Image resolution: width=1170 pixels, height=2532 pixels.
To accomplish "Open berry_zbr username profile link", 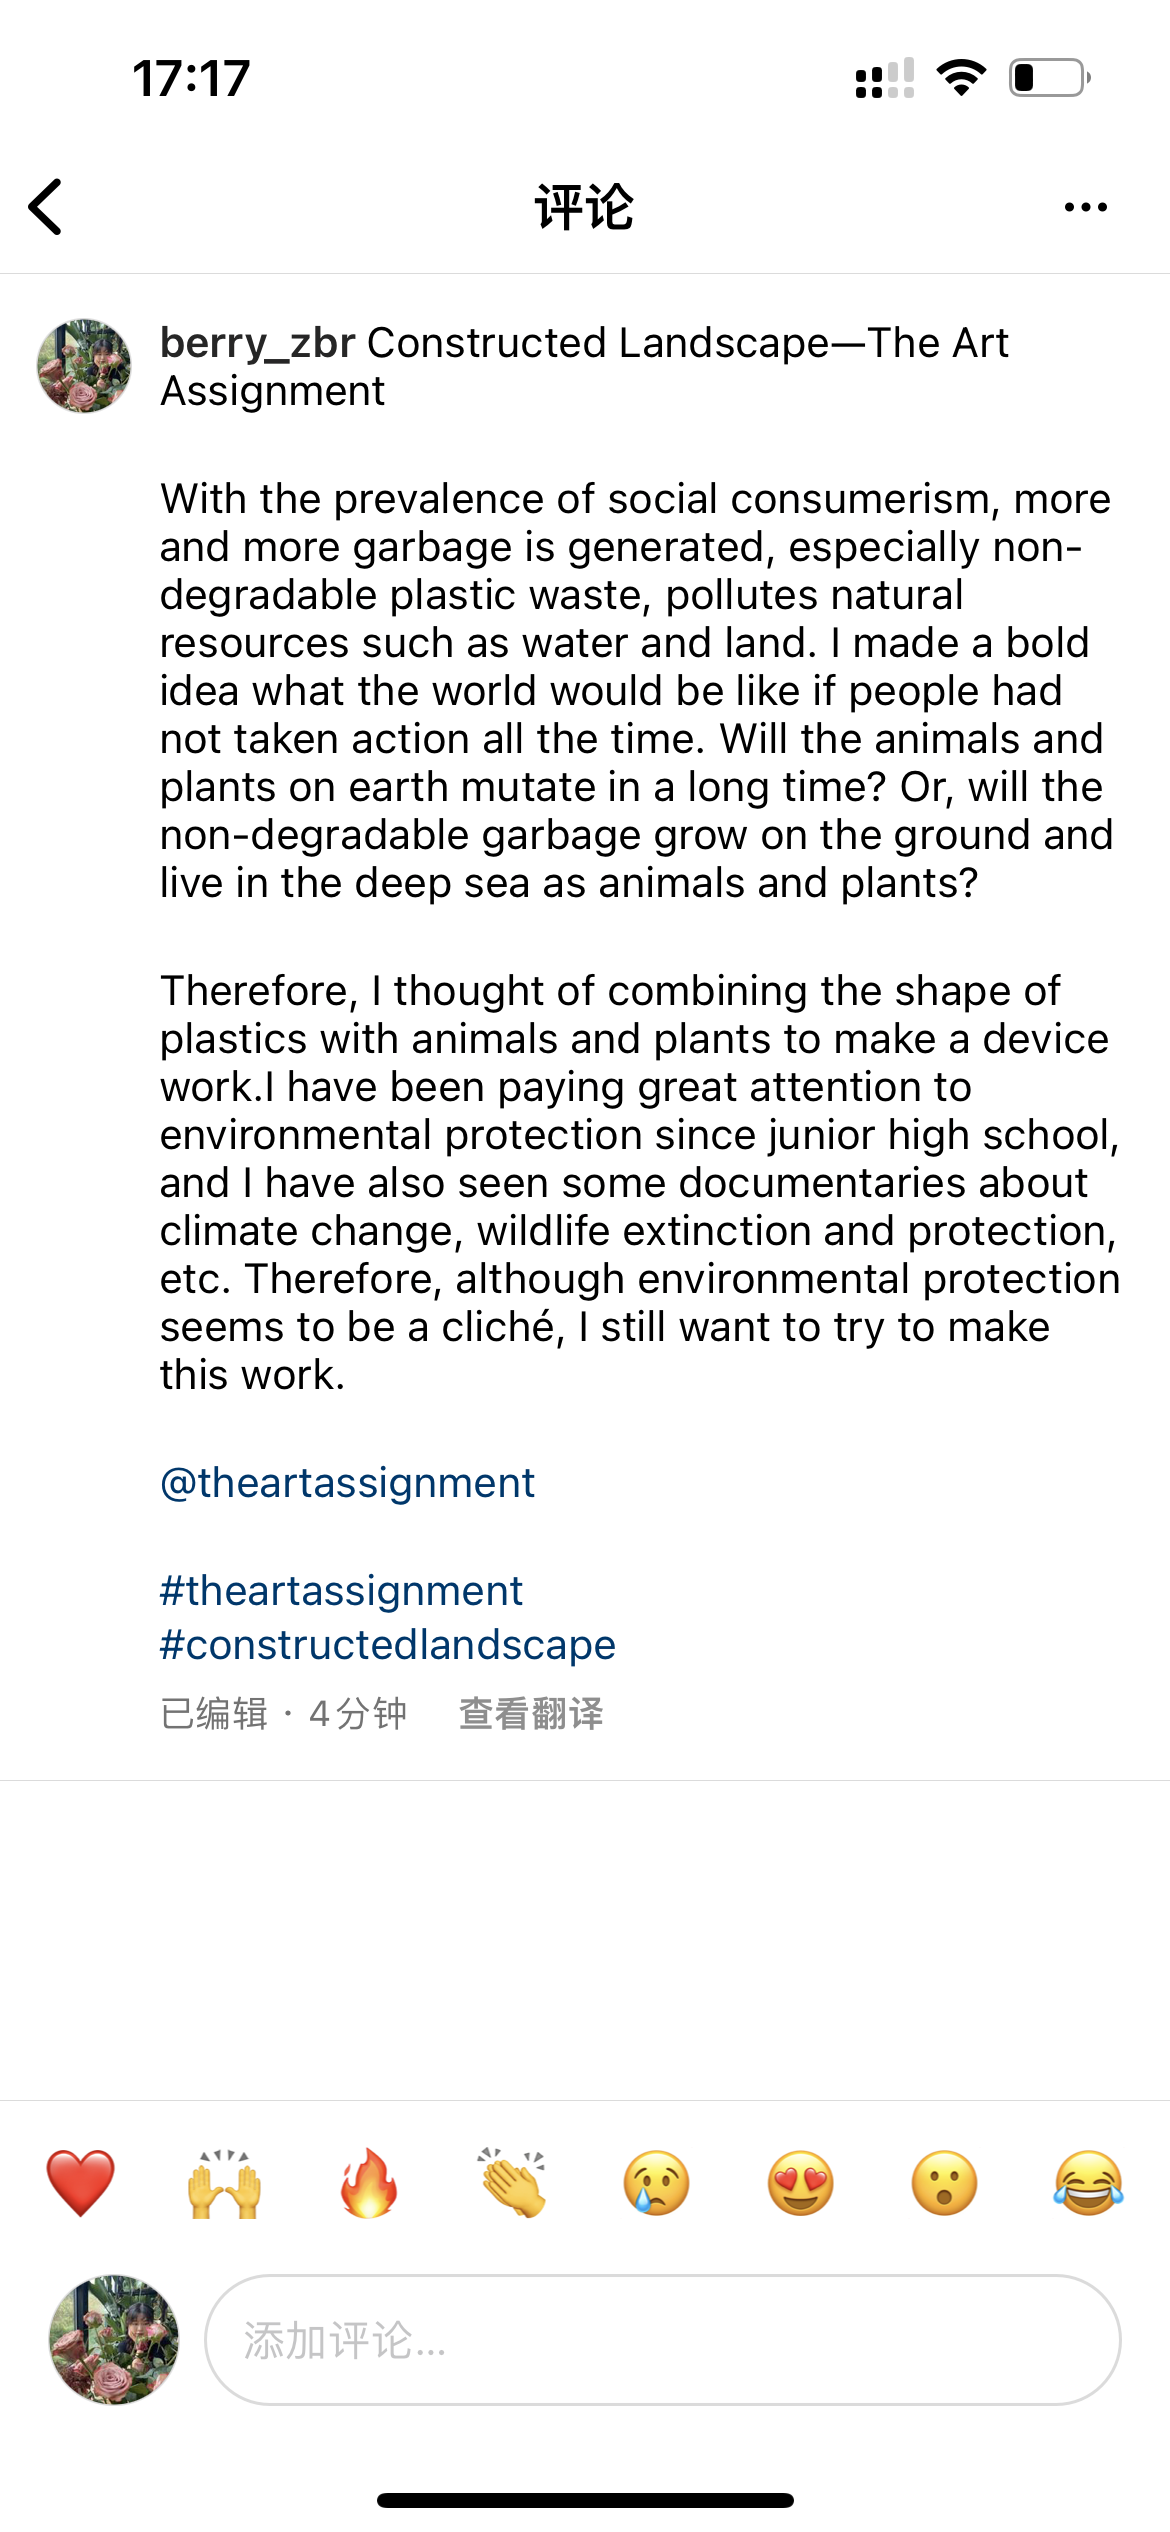I will click(258, 343).
